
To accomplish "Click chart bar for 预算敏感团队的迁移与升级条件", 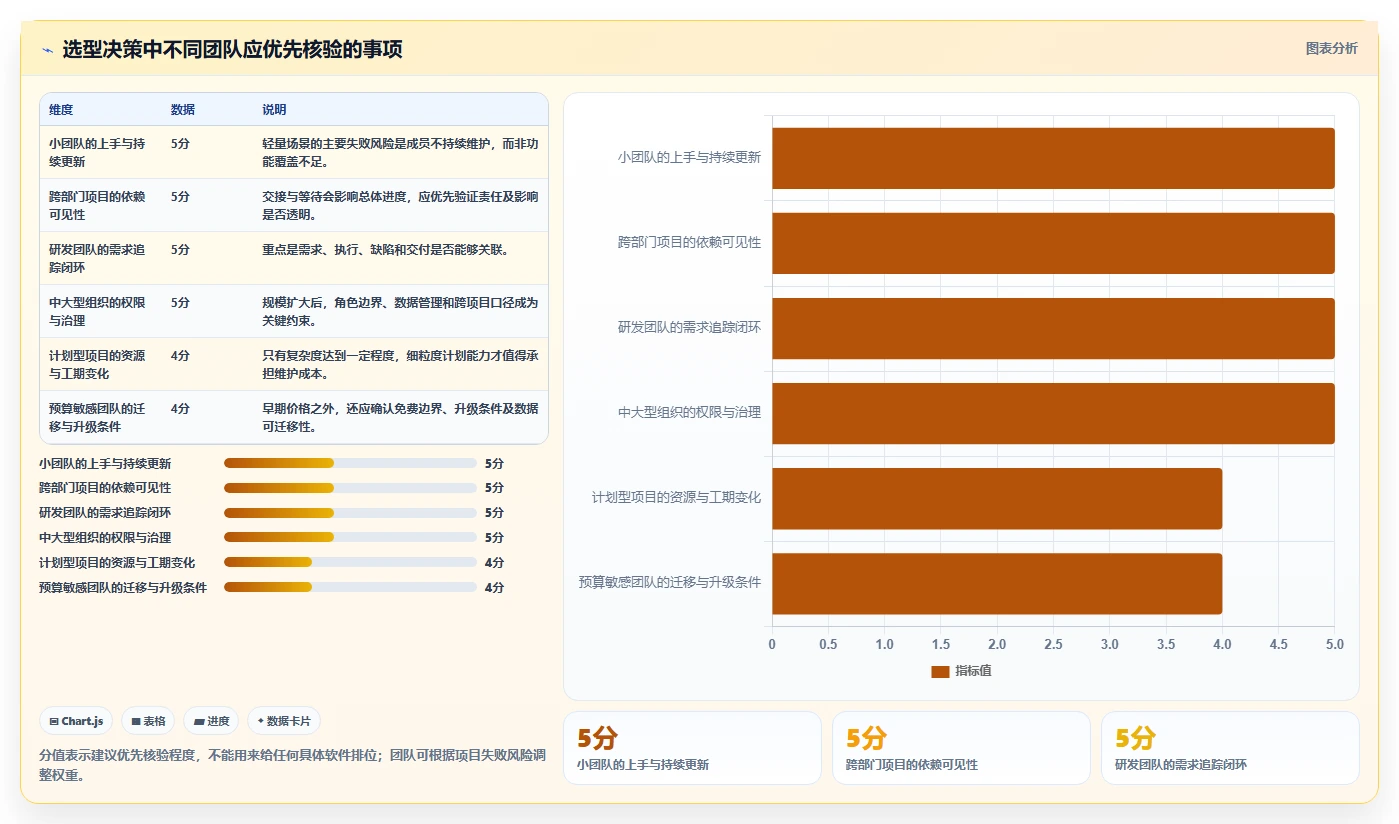I will pos(997,583).
